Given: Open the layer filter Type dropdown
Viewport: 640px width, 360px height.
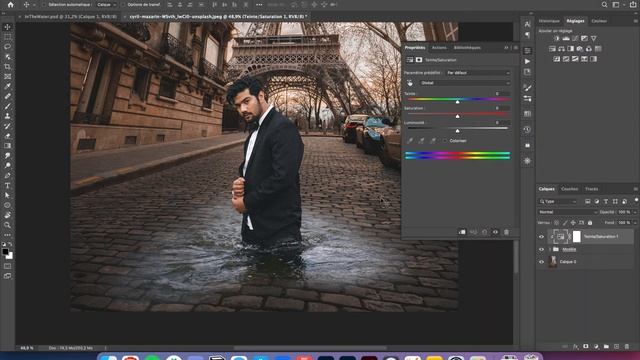Looking at the screenshot, I should pos(558,202).
